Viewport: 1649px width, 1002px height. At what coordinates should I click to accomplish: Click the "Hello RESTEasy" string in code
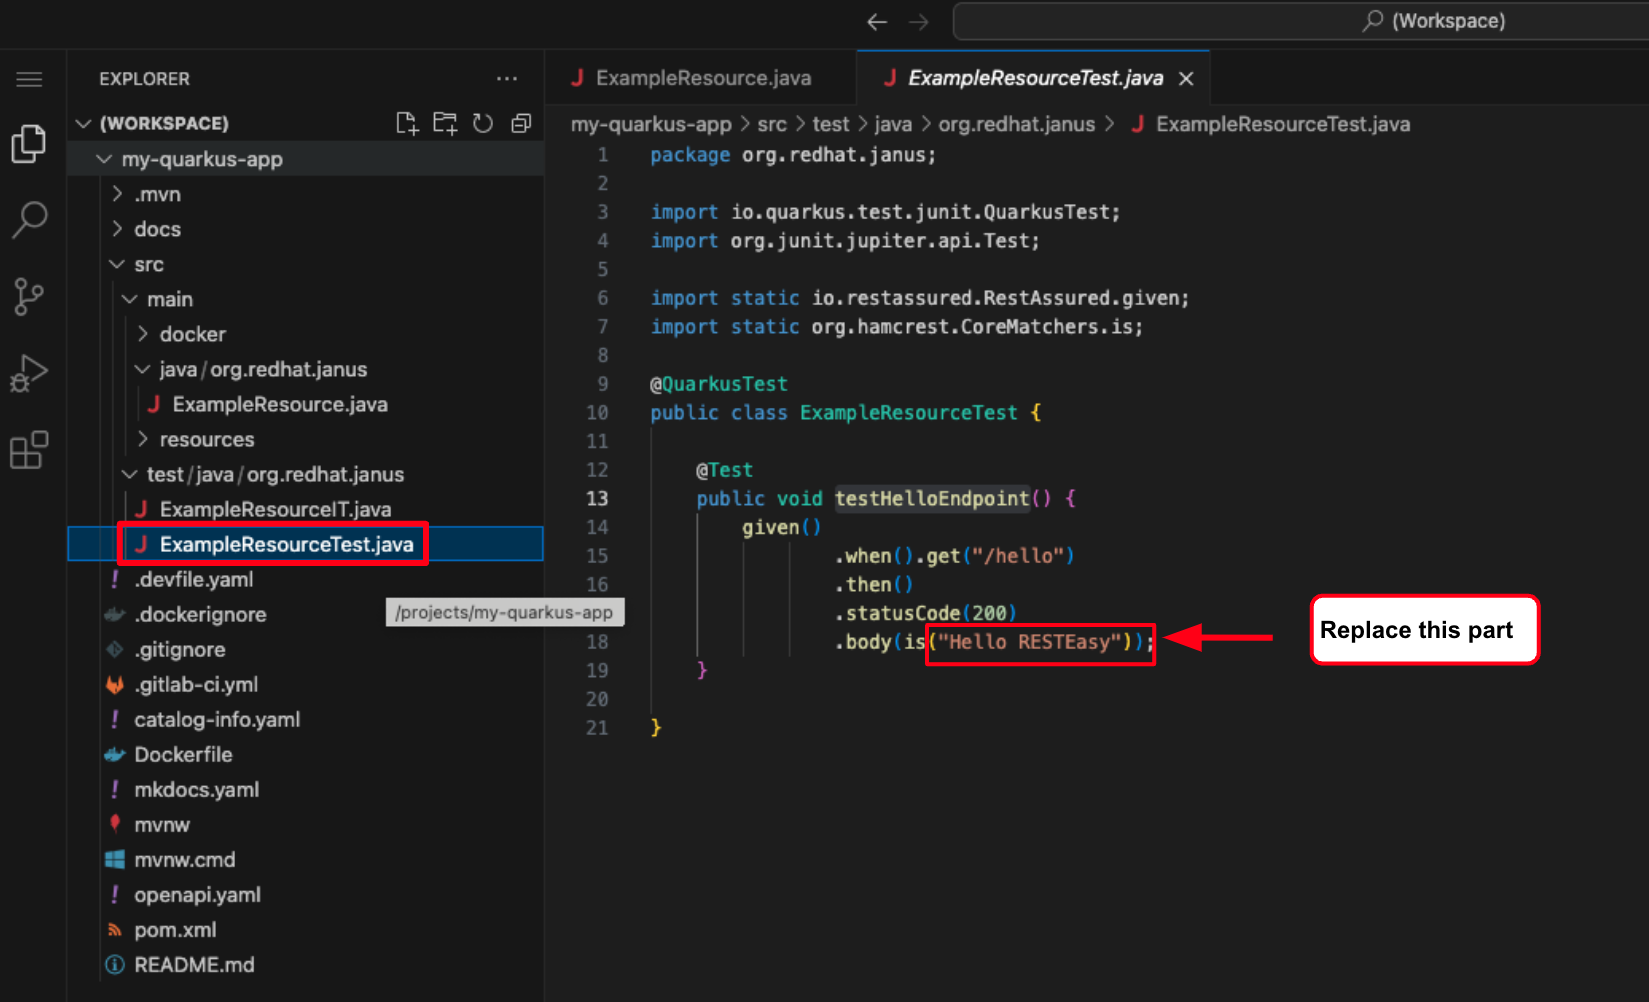1029,642
